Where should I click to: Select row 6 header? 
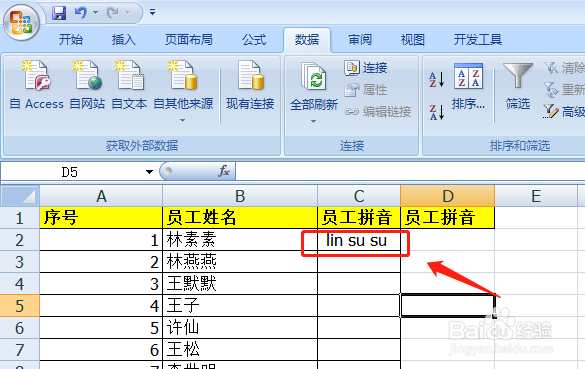20,328
